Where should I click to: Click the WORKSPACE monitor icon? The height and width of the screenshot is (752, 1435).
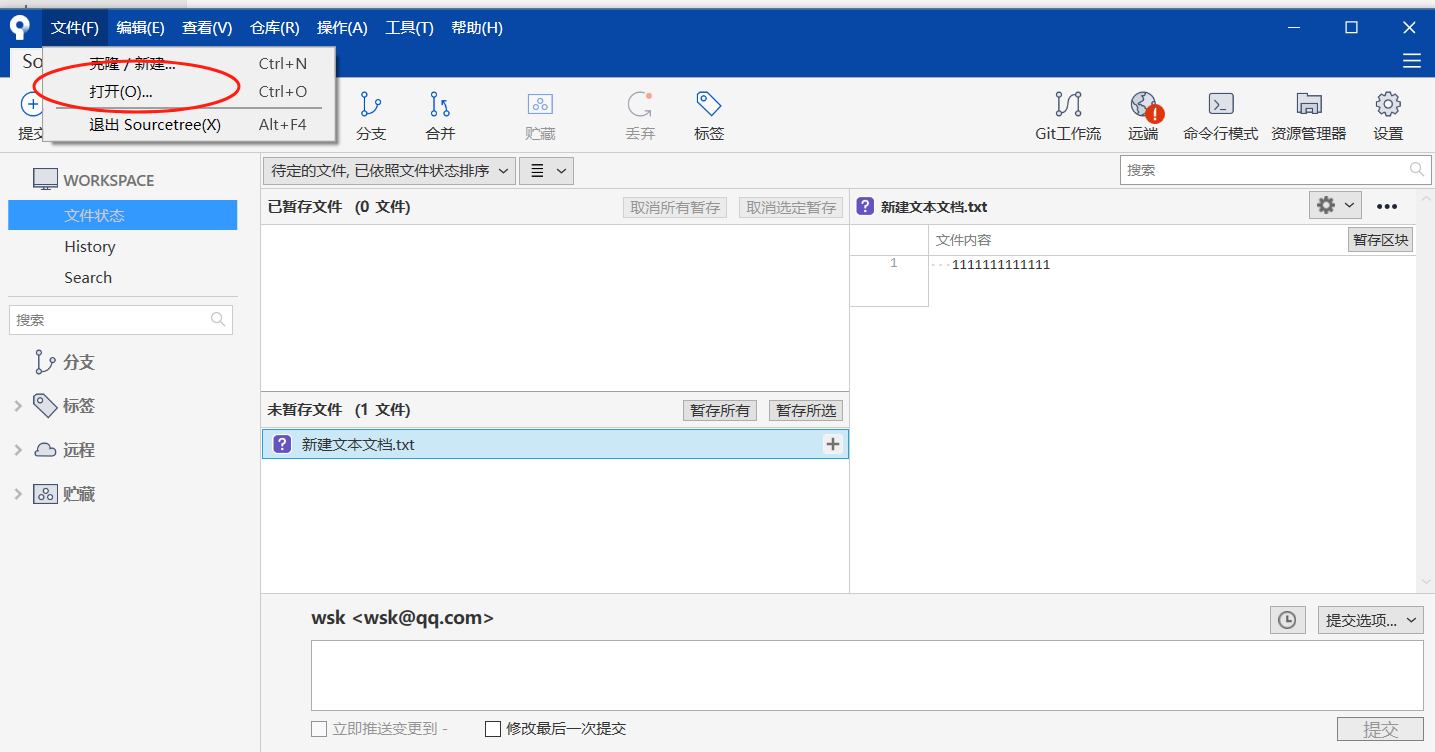point(45,180)
